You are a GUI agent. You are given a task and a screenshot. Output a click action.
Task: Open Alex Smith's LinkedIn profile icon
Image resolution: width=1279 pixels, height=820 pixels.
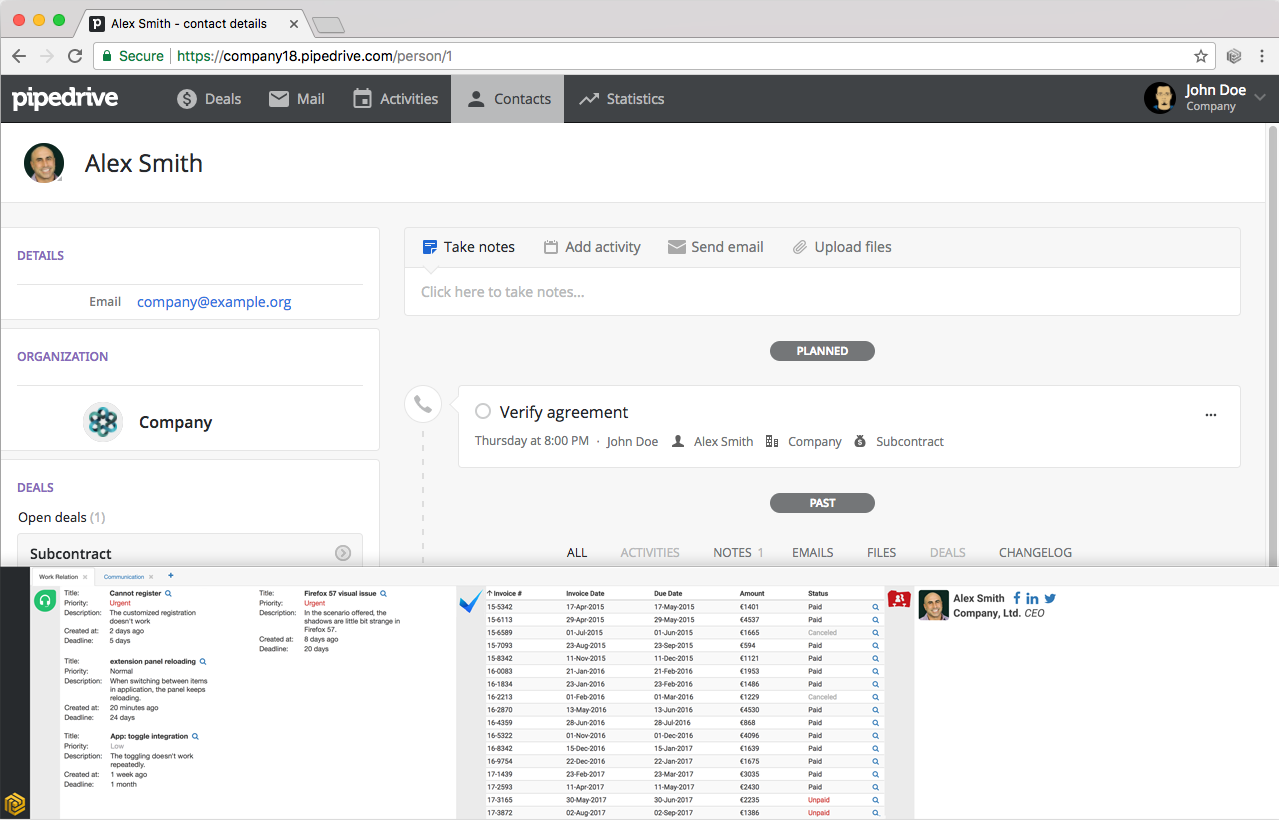click(x=1032, y=598)
